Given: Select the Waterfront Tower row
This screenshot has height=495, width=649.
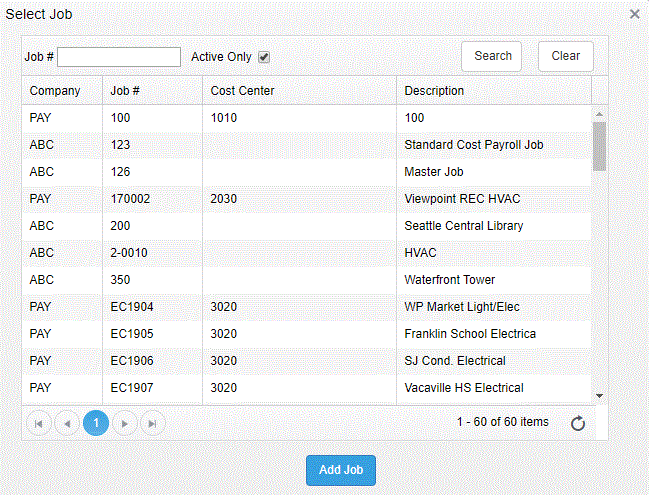Looking at the screenshot, I should pyautogui.click(x=306, y=280).
